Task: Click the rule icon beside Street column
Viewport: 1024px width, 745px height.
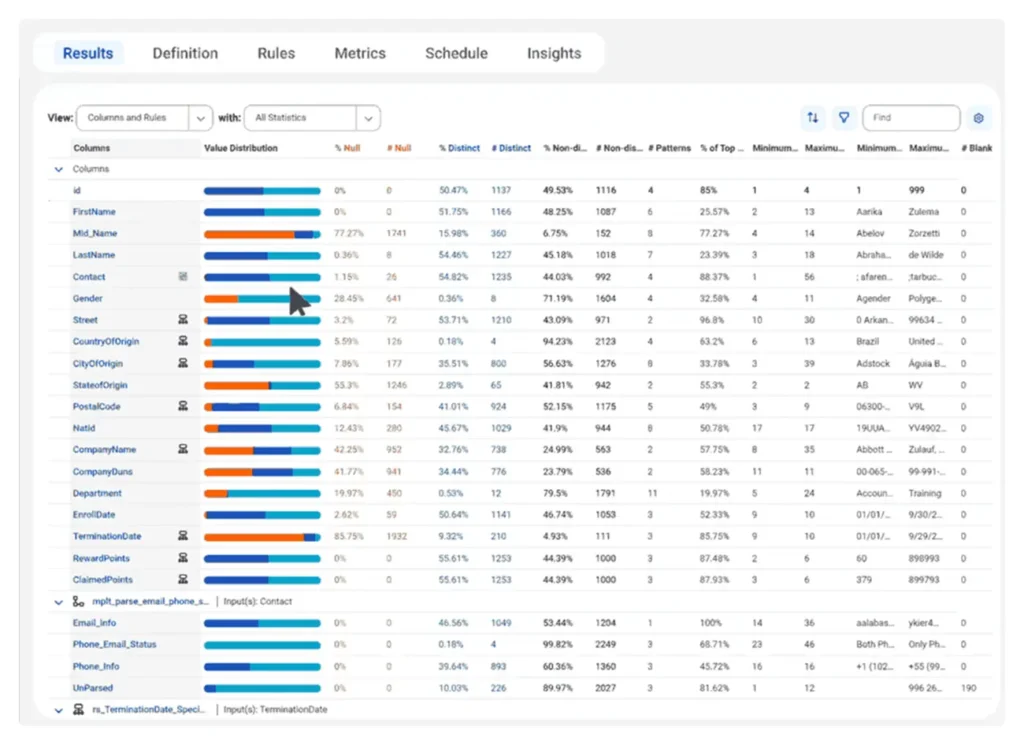Action: click(x=182, y=319)
